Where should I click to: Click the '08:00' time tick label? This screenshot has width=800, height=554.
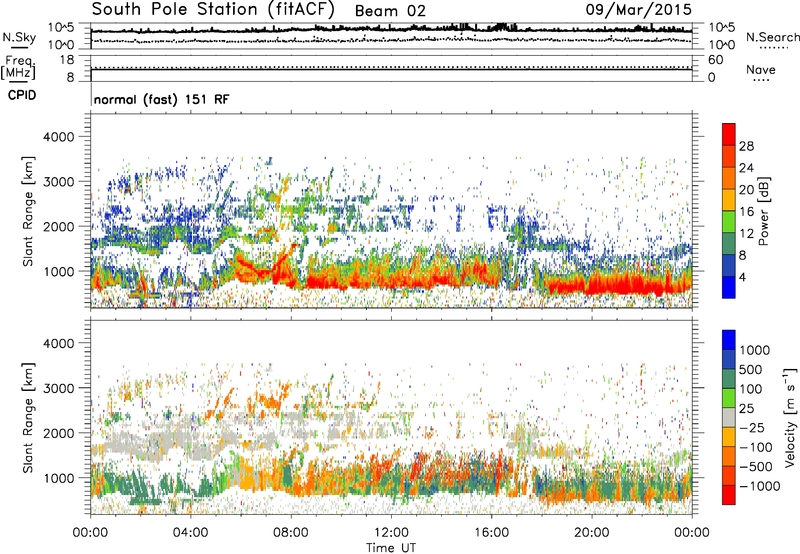291,533
